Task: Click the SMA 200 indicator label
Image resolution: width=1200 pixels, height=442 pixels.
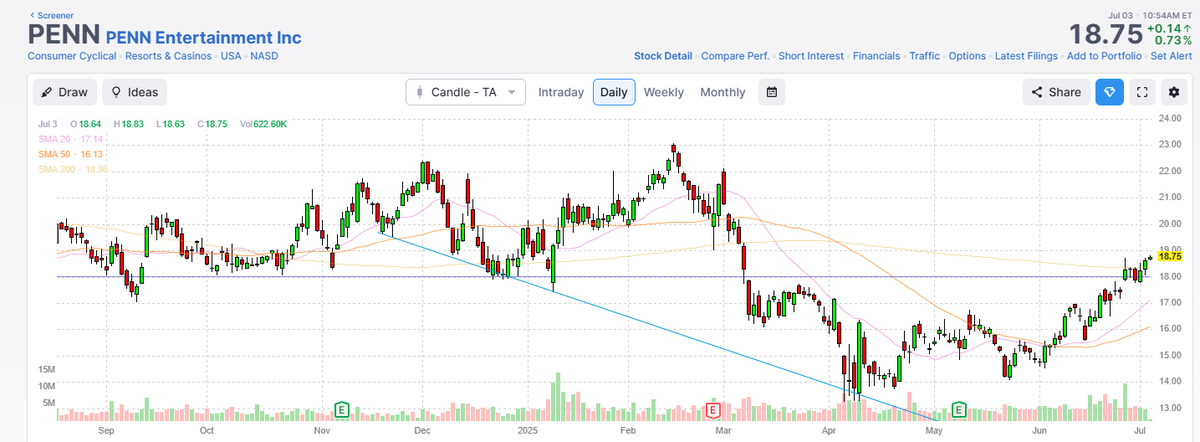Action: [x=73, y=169]
